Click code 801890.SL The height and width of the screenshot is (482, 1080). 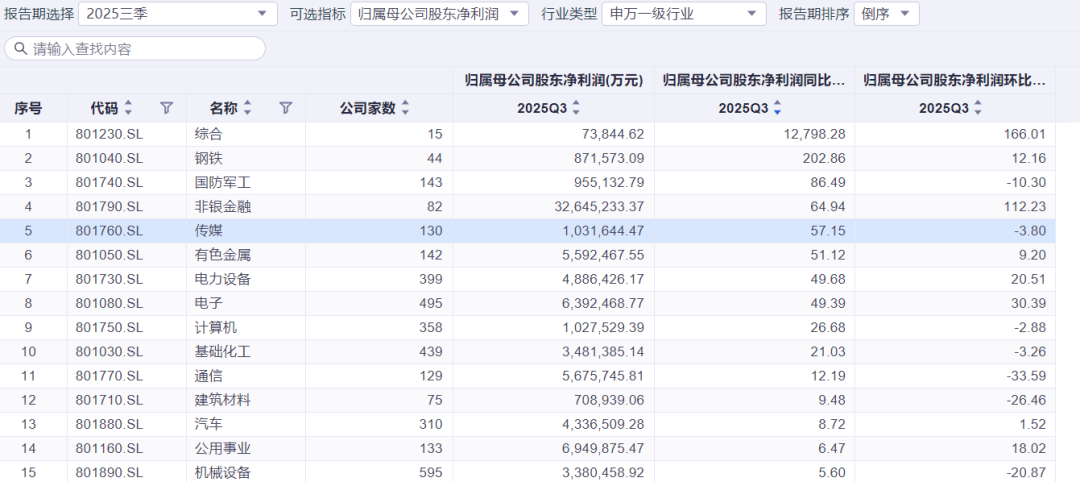click(110, 473)
